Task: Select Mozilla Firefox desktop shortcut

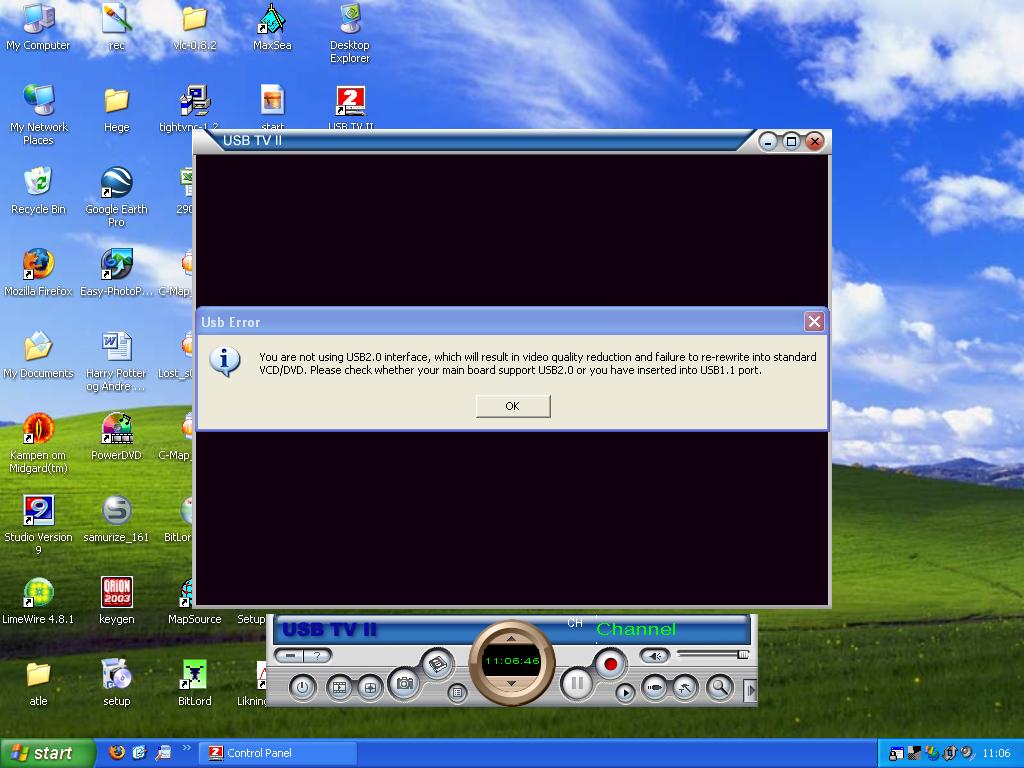Action: coord(38,272)
